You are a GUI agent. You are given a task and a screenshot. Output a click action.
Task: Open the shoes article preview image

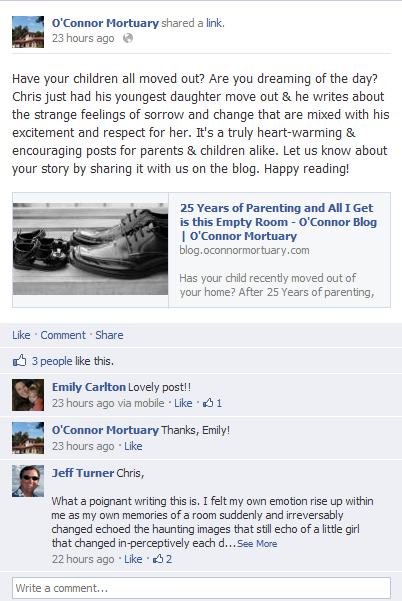(x=90, y=249)
